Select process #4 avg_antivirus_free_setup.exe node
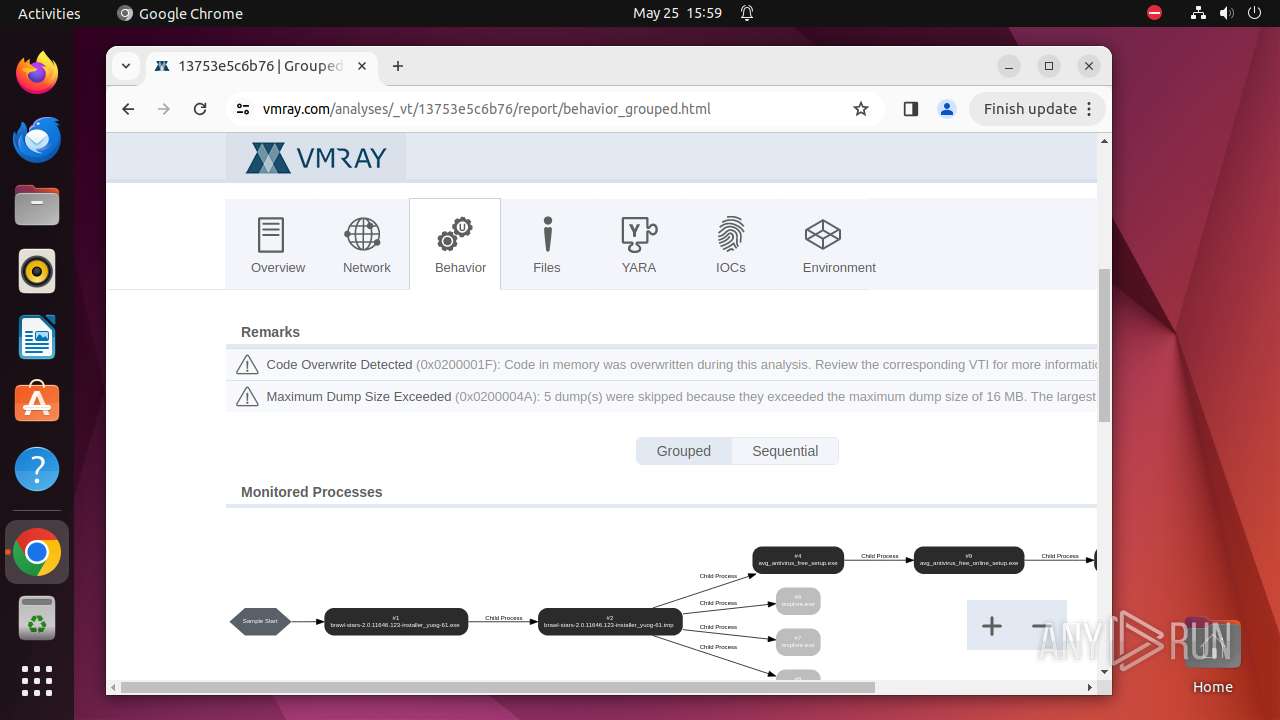Viewport: 1280px width, 720px height. point(798,560)
